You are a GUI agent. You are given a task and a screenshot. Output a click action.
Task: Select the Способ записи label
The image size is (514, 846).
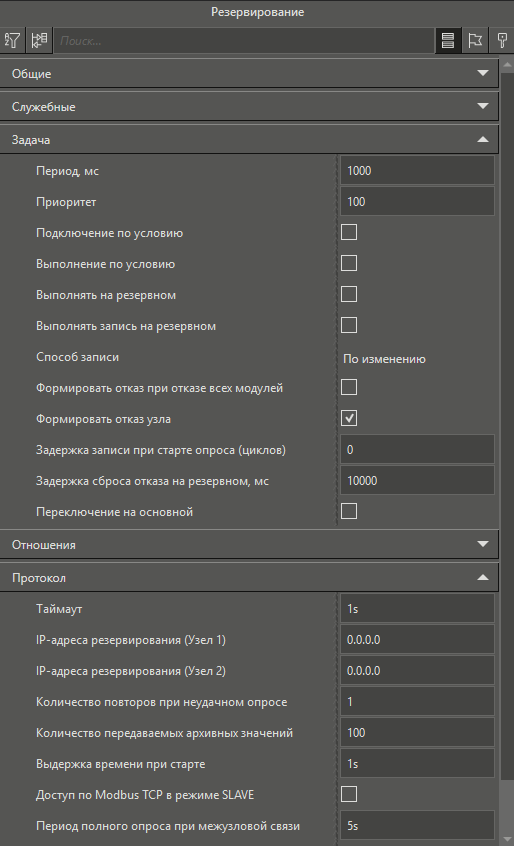point(78,357)
